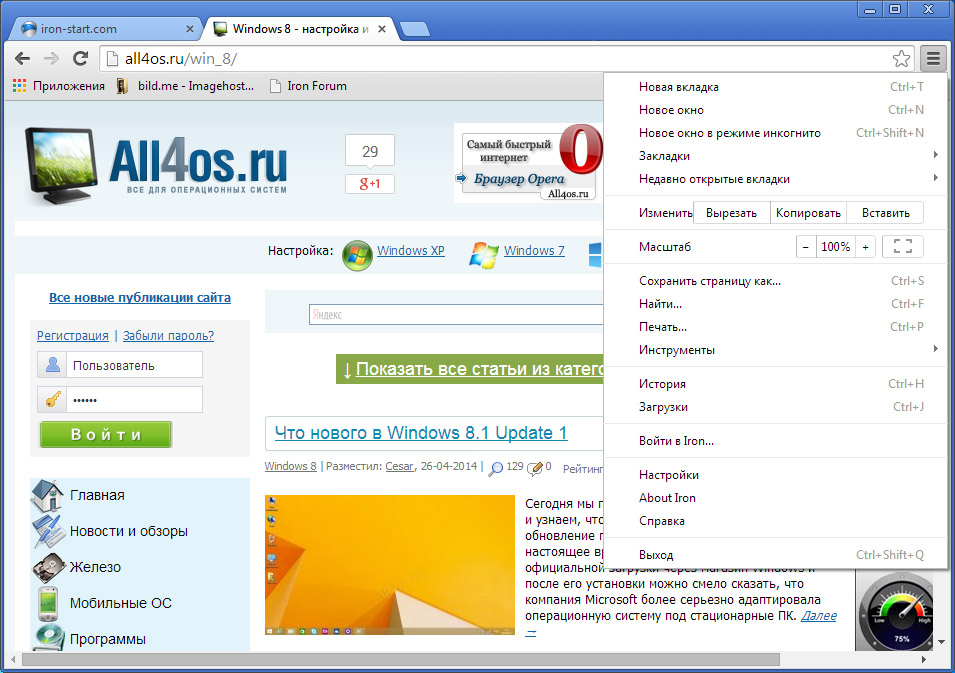Open Все новые публикации сайта link
This screenshot has width=955, height=673.
(140, 298)
